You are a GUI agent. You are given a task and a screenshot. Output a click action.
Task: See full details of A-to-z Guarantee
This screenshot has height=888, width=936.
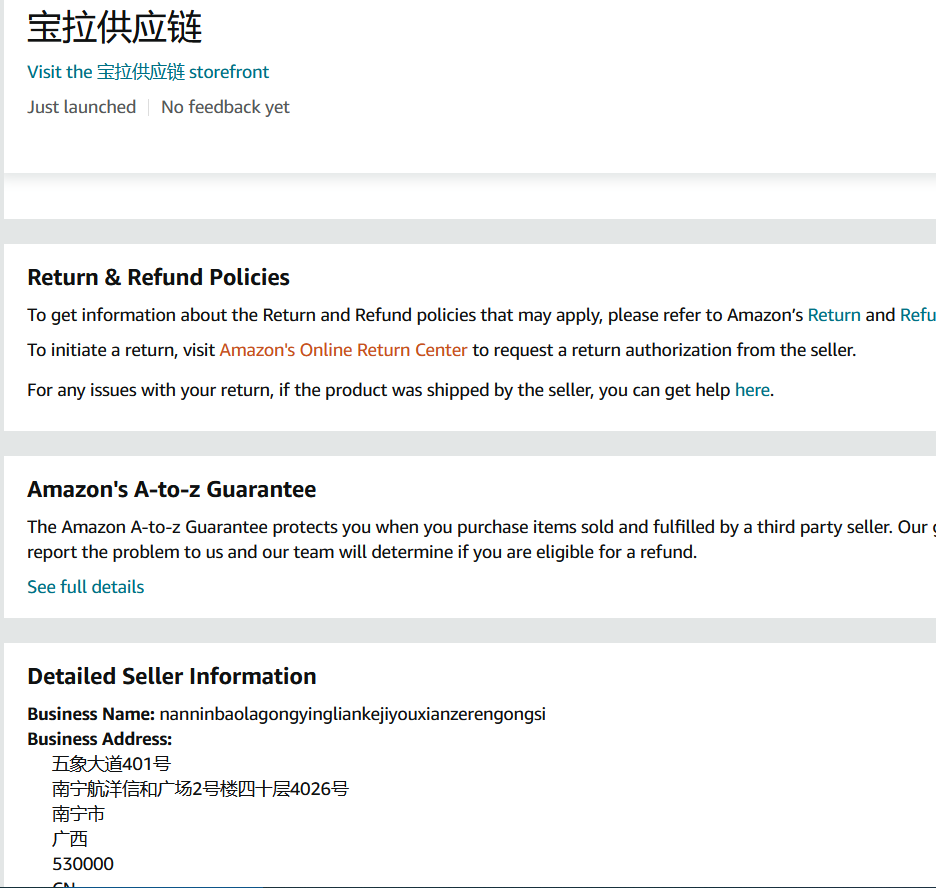[x=86, y=587]
